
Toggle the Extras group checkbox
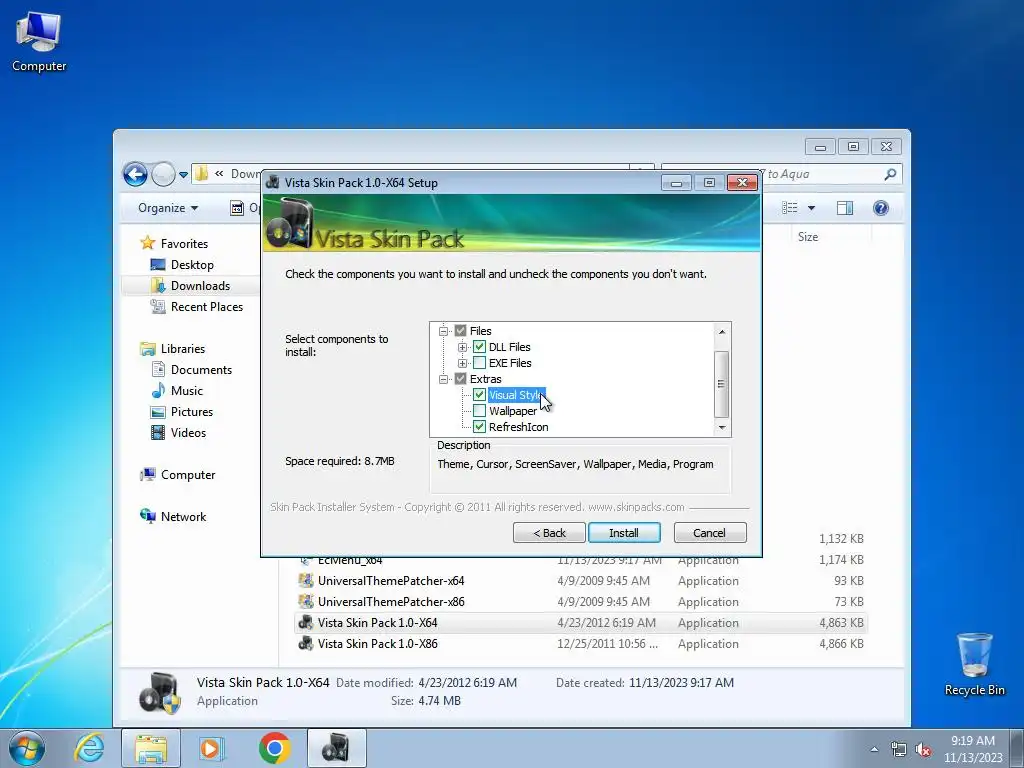tap(460, 379)
